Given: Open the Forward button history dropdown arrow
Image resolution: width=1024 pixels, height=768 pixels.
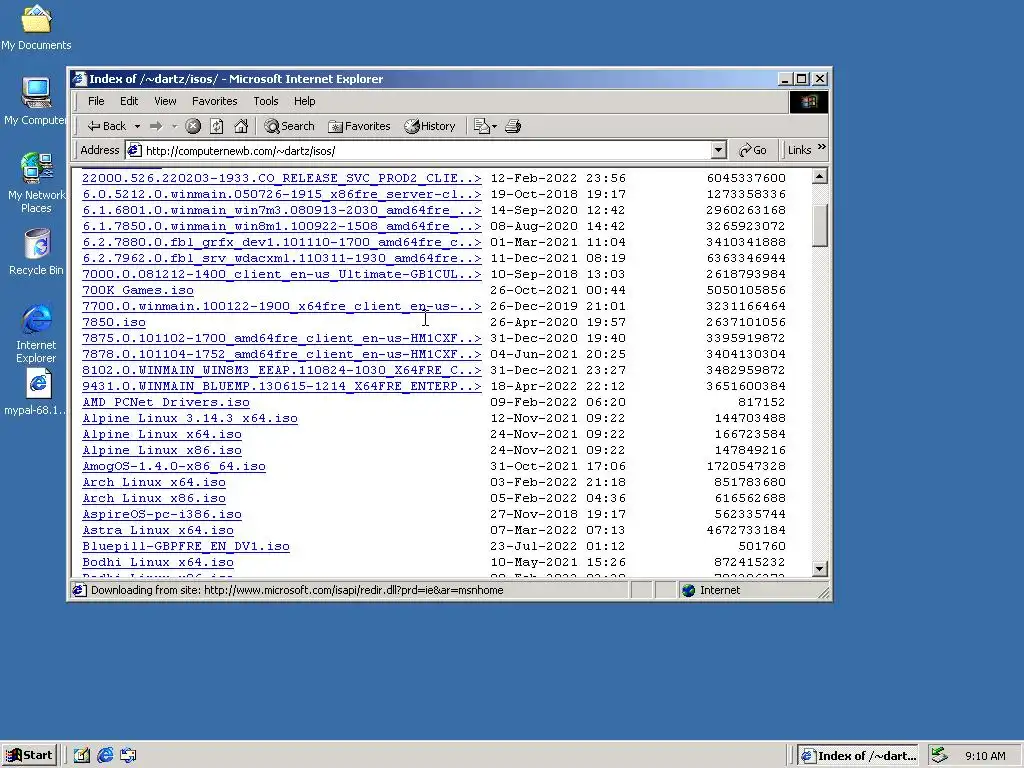Looking at the screenshot, I should 174,126.
